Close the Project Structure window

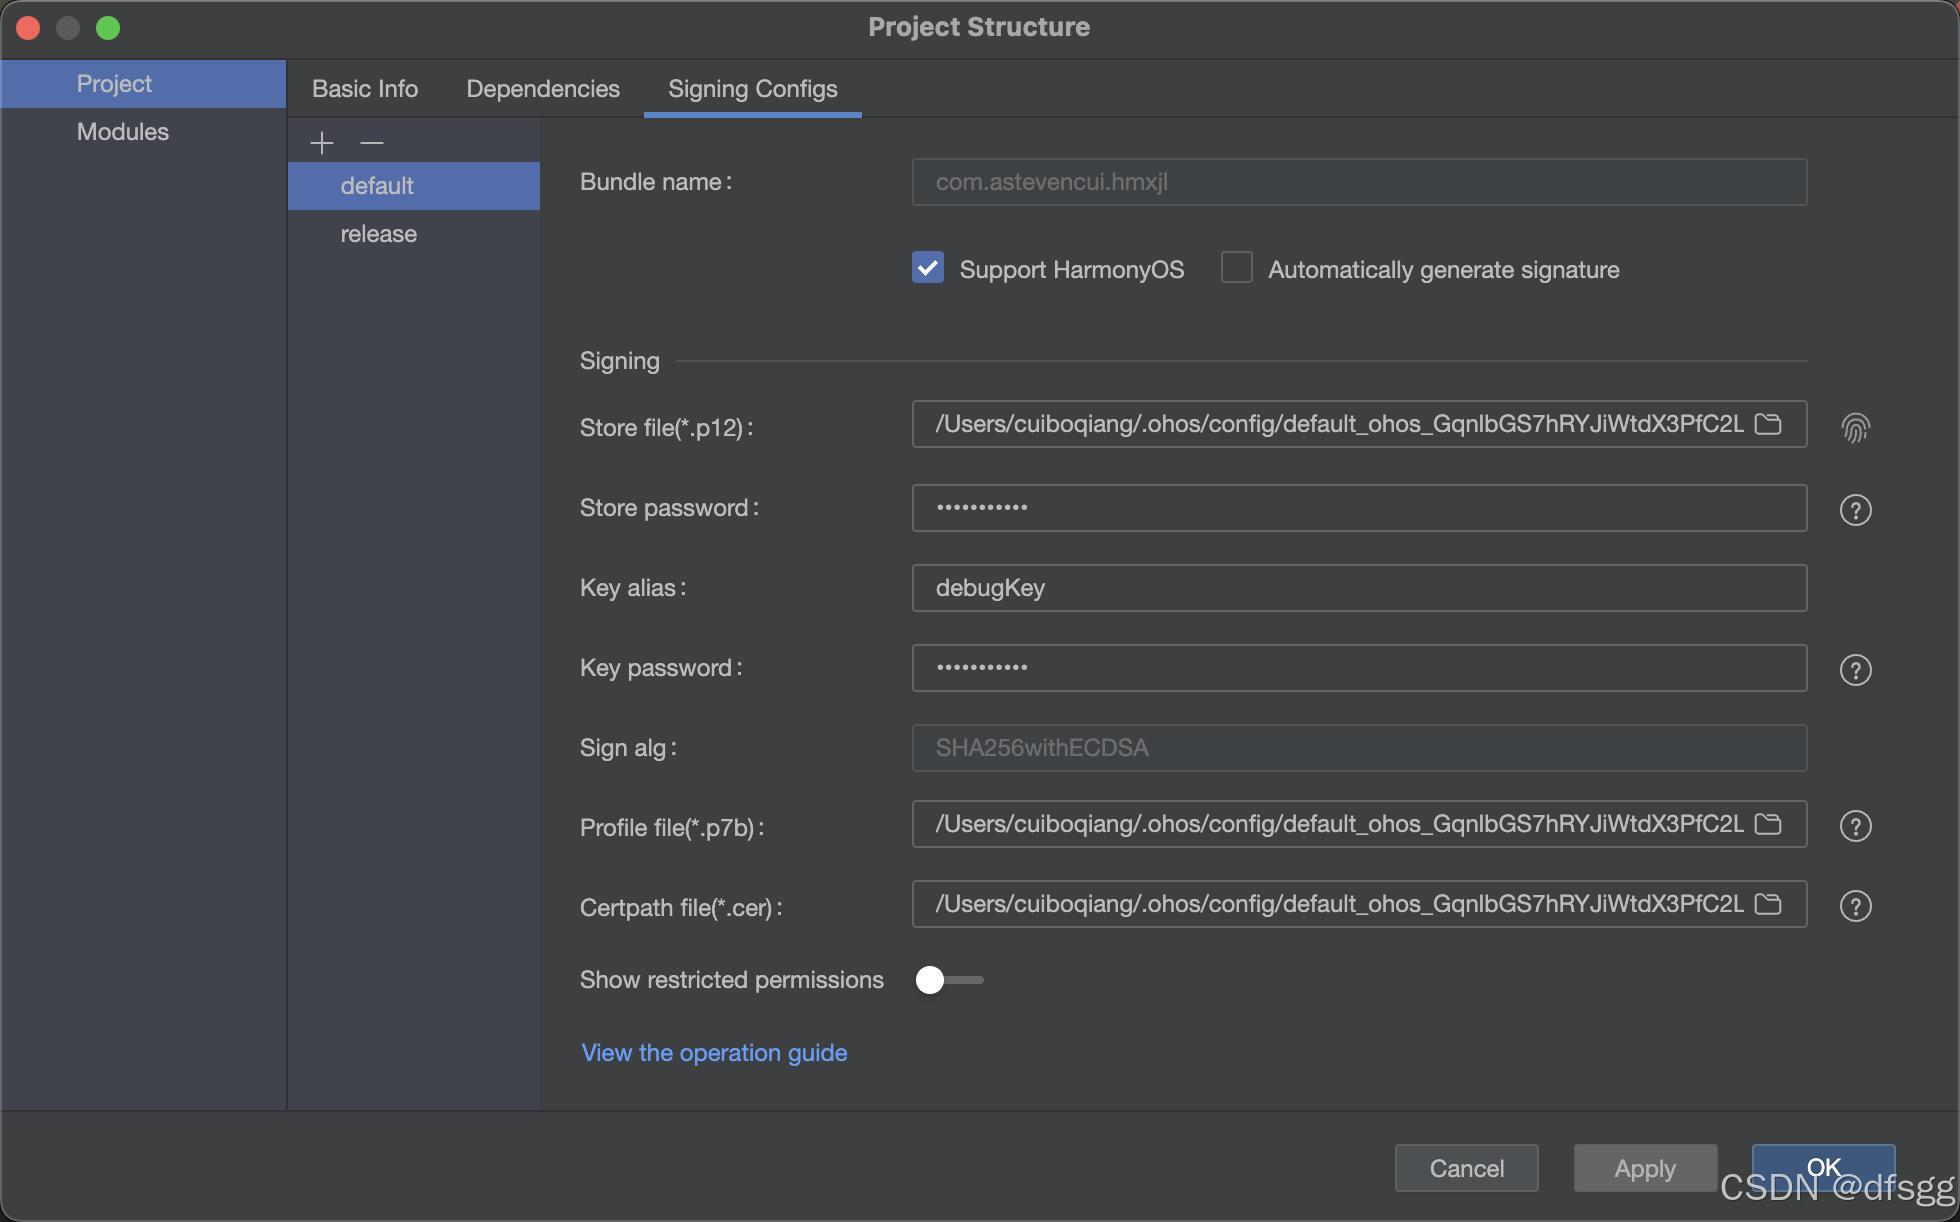(28, 28)
